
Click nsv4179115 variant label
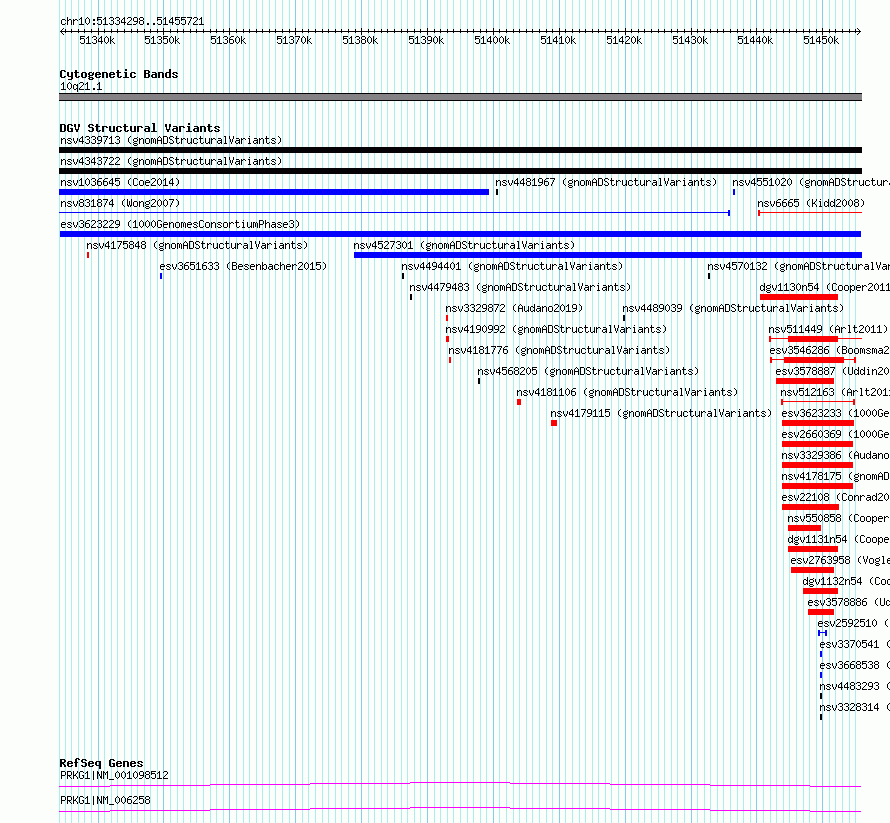(x=661, y=413)
